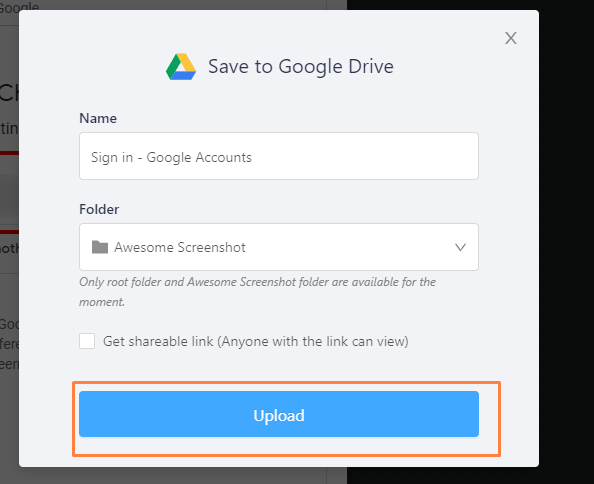Image resolution: width=594 pixels, height=484 pixels.
Task: Close the Save to Google Drive dialog
Action: pyautogui.click(x=511, y=38)
